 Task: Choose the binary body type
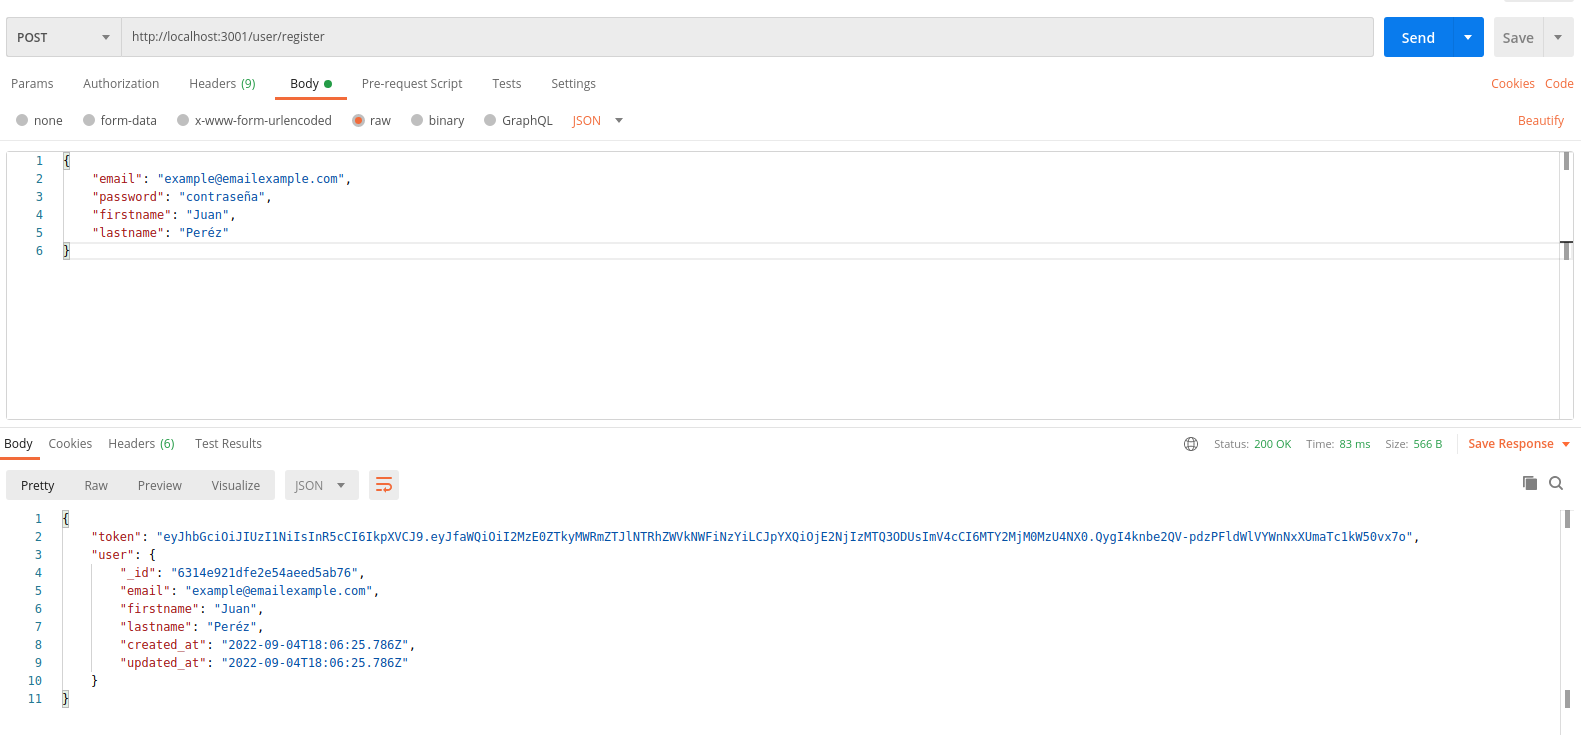437,121
